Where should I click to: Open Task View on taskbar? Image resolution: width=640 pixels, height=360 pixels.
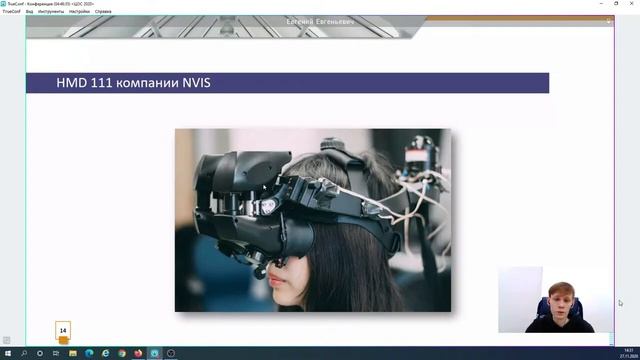56,353
